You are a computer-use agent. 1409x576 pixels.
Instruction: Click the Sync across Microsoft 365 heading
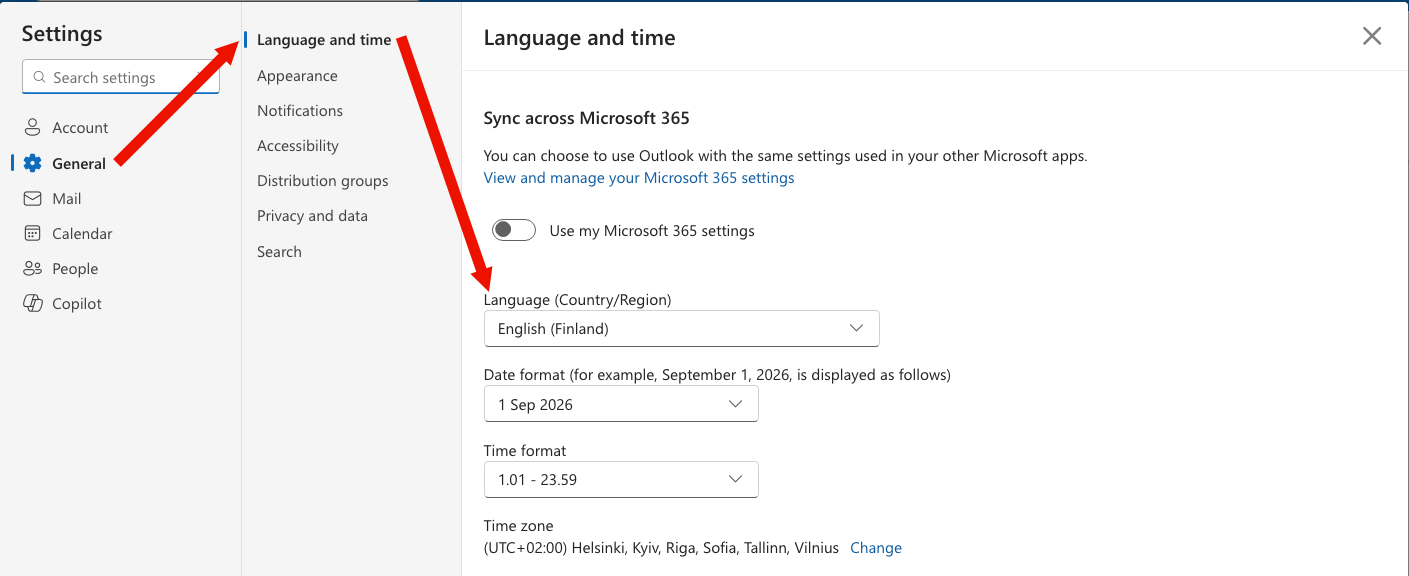tap(587, 118)
